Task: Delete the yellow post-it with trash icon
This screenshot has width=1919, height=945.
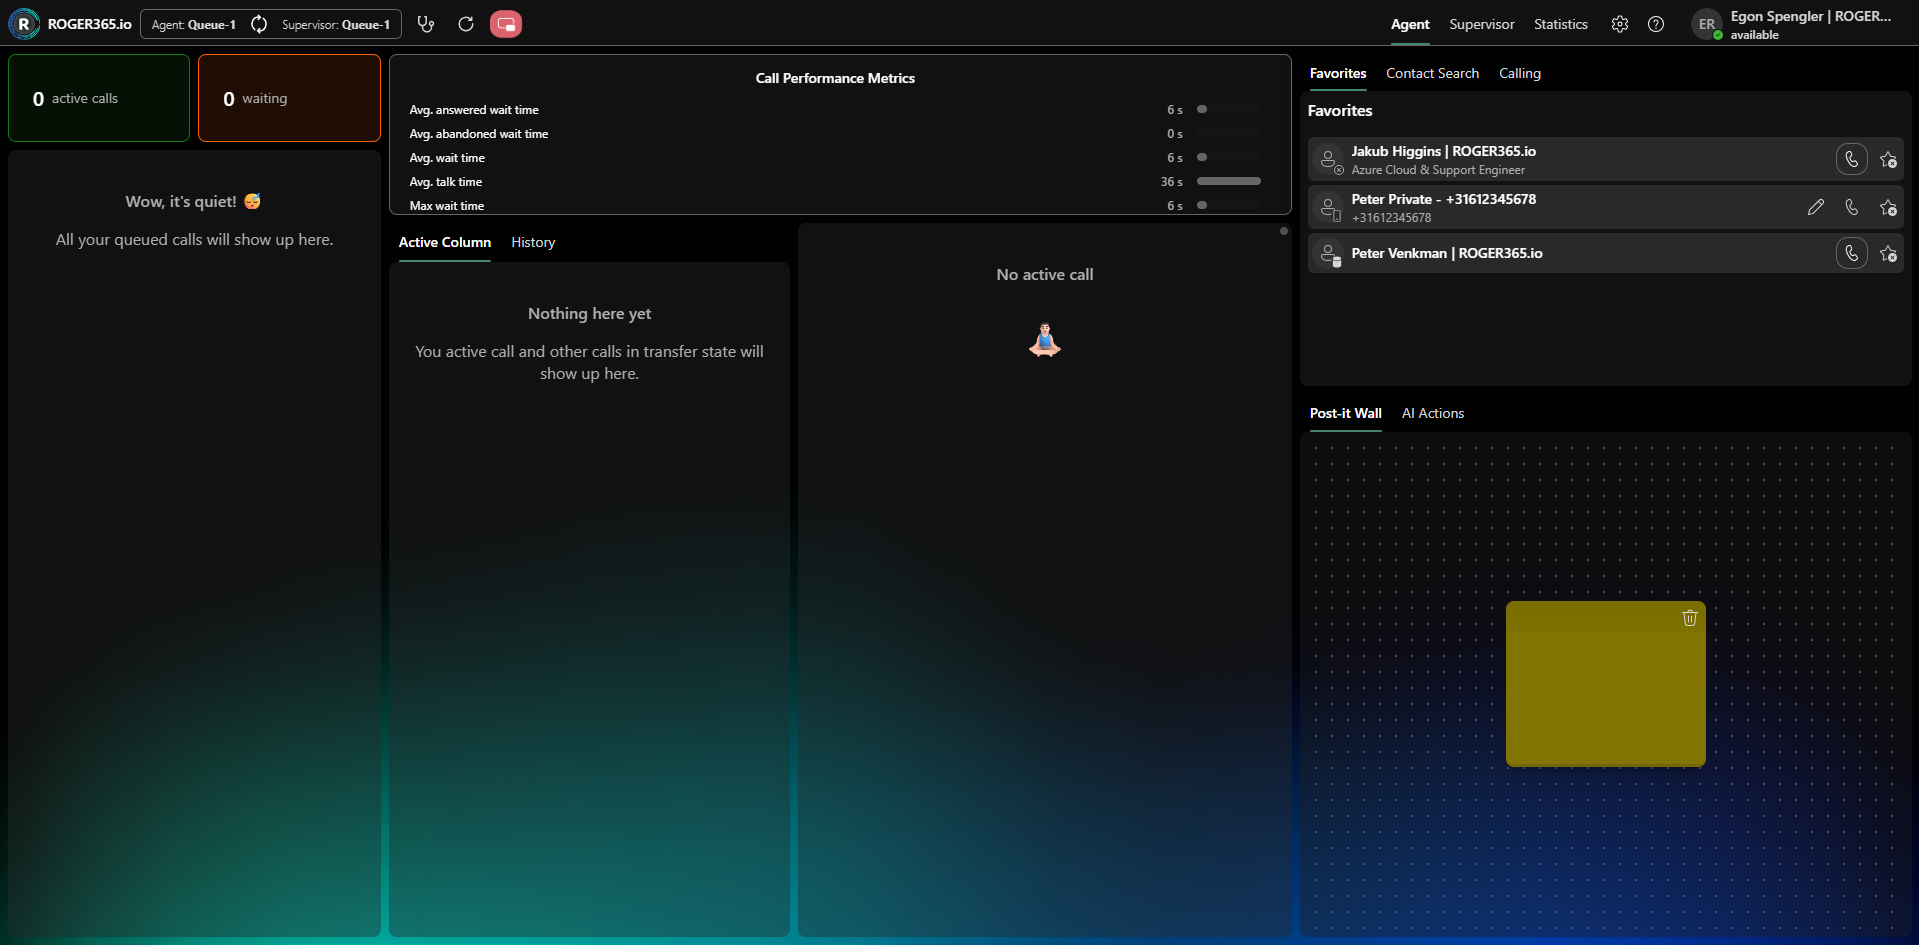Action: tap(1690, 618)
